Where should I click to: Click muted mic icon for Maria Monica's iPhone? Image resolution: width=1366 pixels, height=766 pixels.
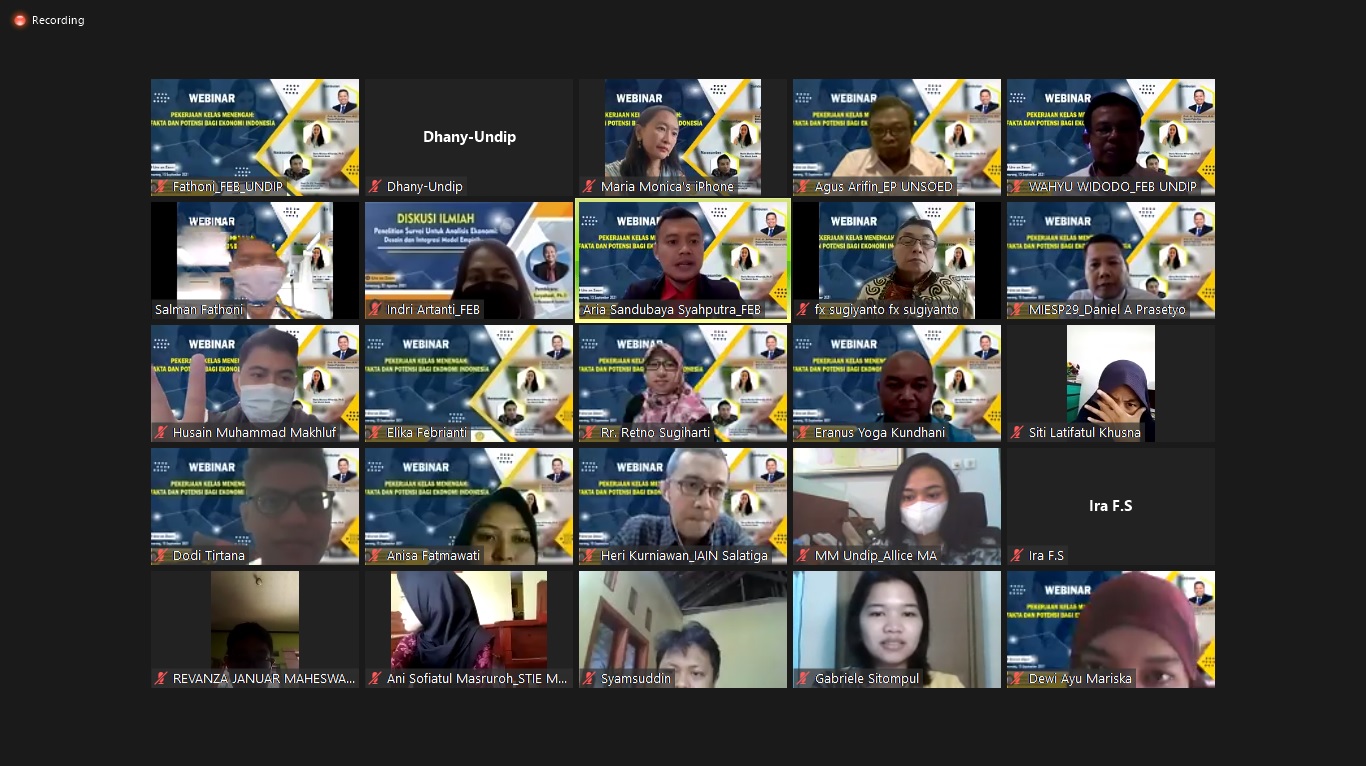pyautogui.click(x=590, y=187)
